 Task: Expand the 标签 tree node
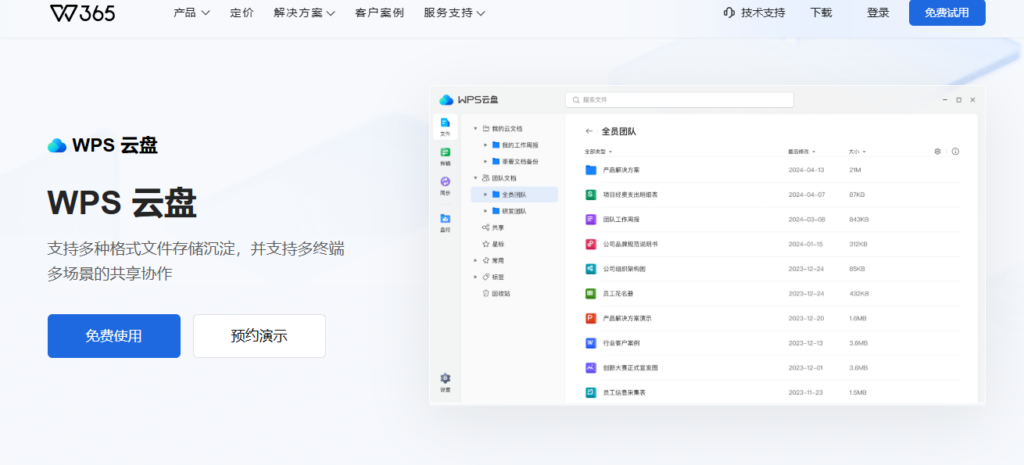(x=475, y=277)
